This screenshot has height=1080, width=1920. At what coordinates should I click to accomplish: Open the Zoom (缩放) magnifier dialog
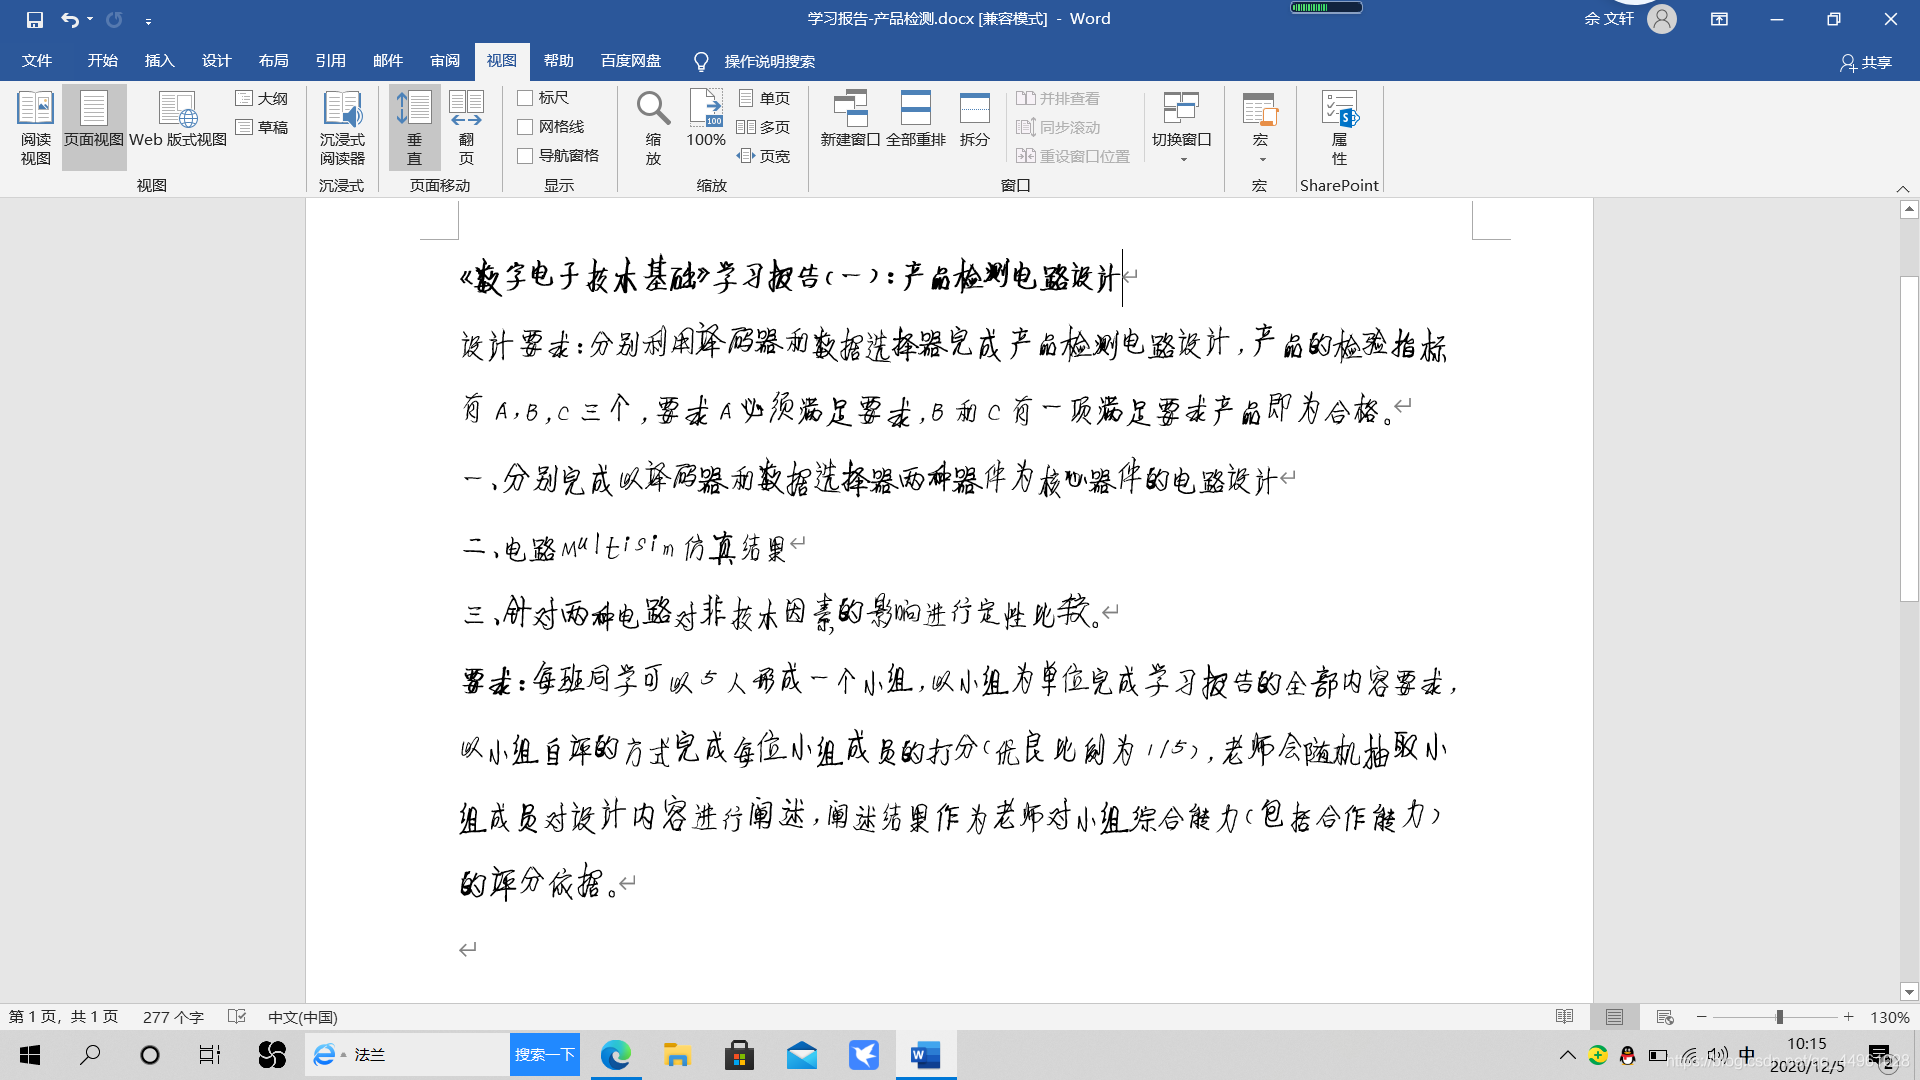653,127
